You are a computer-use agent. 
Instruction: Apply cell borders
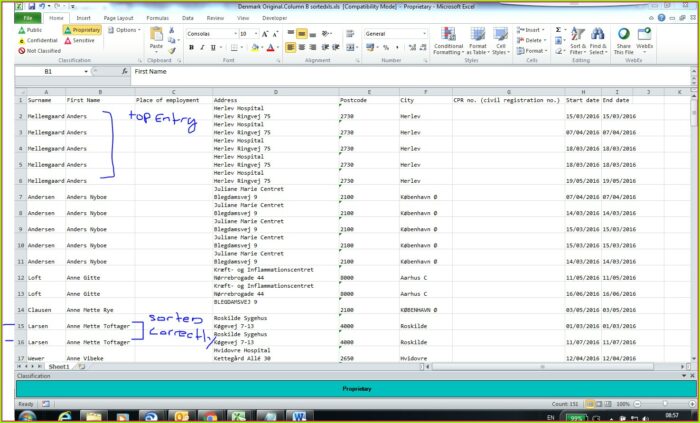point(234,47)
